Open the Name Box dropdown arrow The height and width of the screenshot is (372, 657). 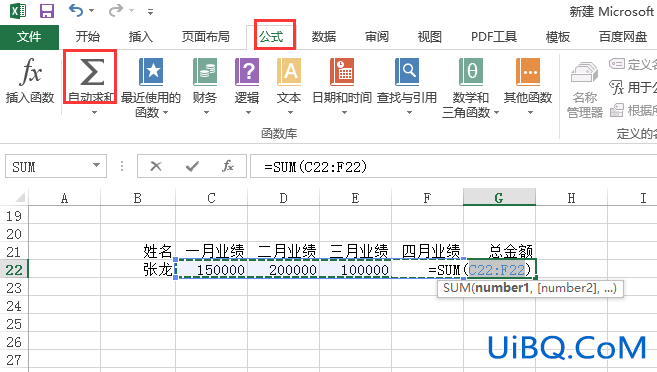(x=96, y=165)
